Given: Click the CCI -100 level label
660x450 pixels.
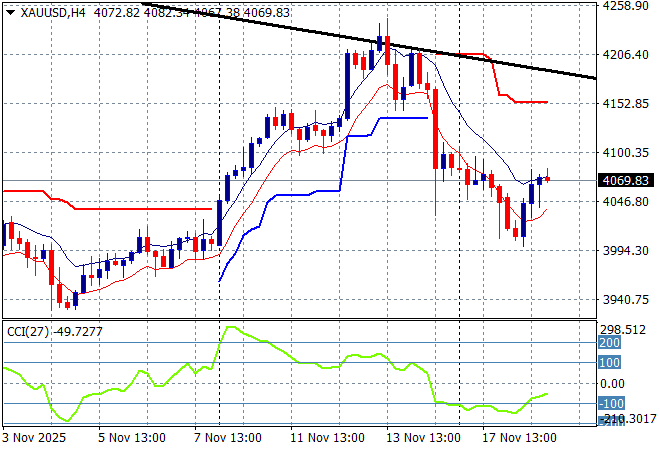Looking at the screenshot, I should coord(611,404).
